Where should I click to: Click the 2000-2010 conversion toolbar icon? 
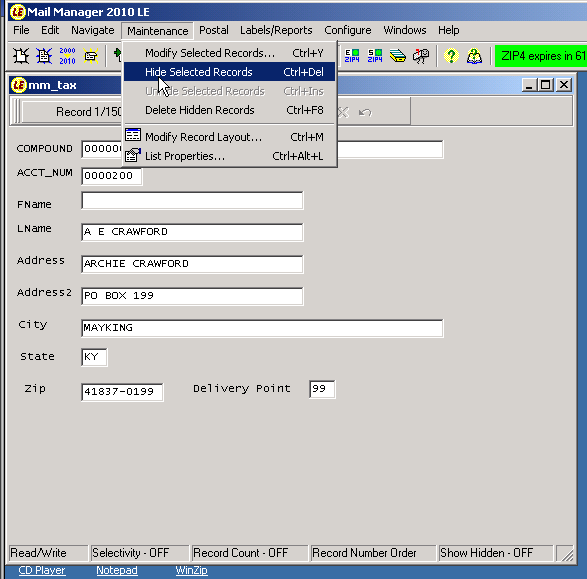tap(67, 56)
